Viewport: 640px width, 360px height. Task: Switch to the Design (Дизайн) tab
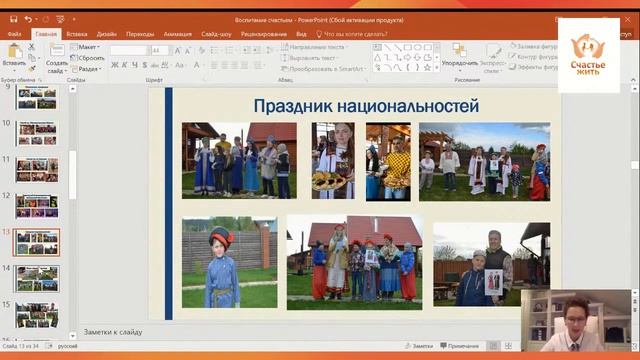pyautogui.click(x=107, y=34)
